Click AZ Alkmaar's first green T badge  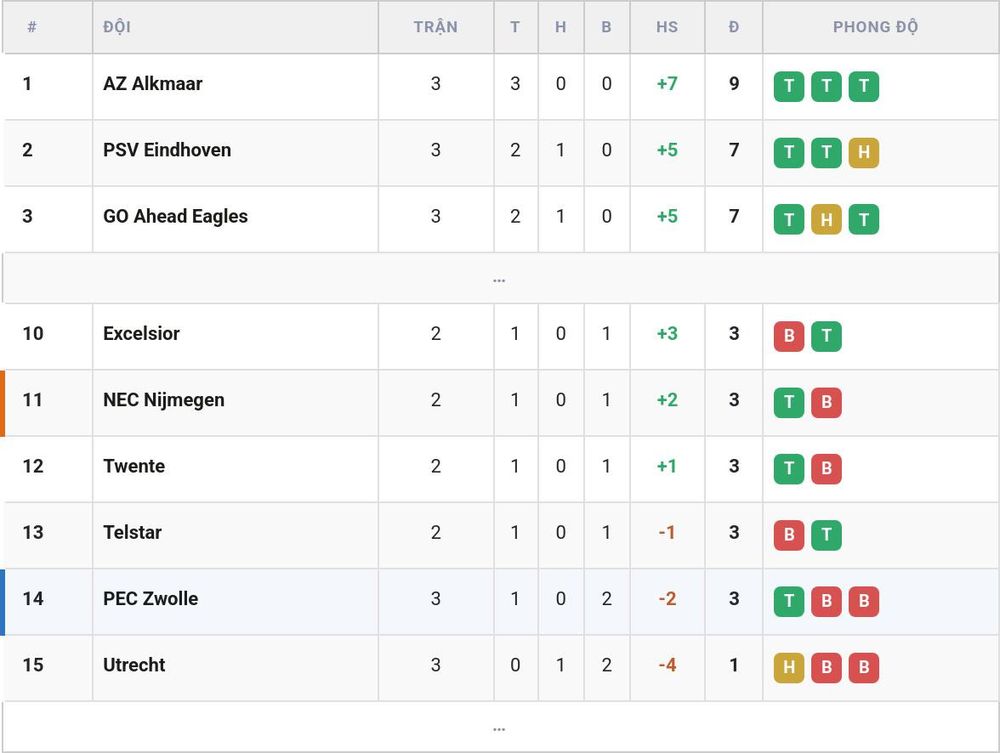[x=789, y=86]
